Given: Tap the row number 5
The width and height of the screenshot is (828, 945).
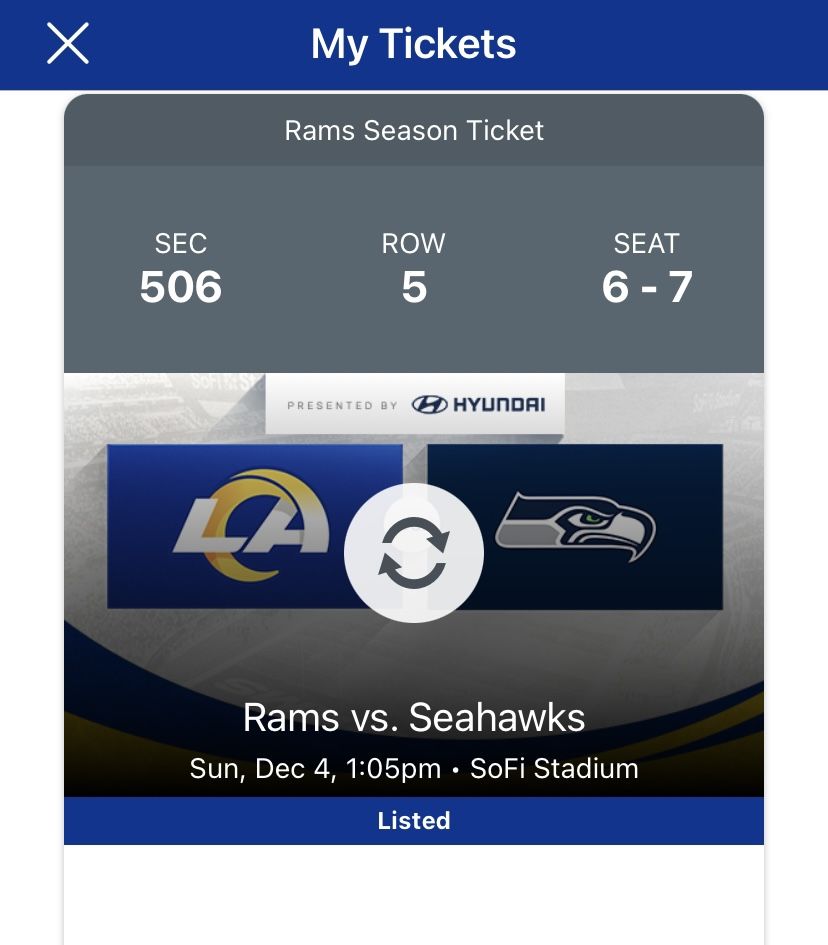Looking at the screenshot, I should pyautogui.click(x=414, y=288).
